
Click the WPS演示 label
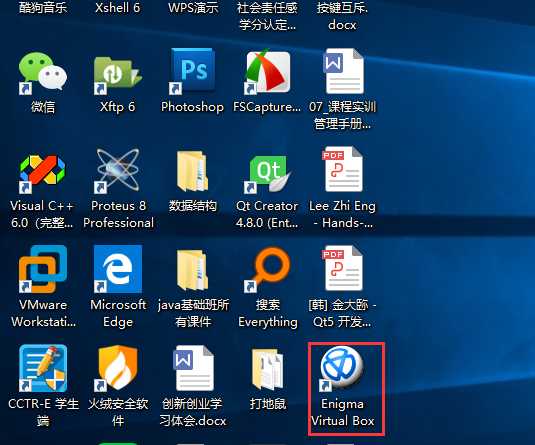point(193,8)
